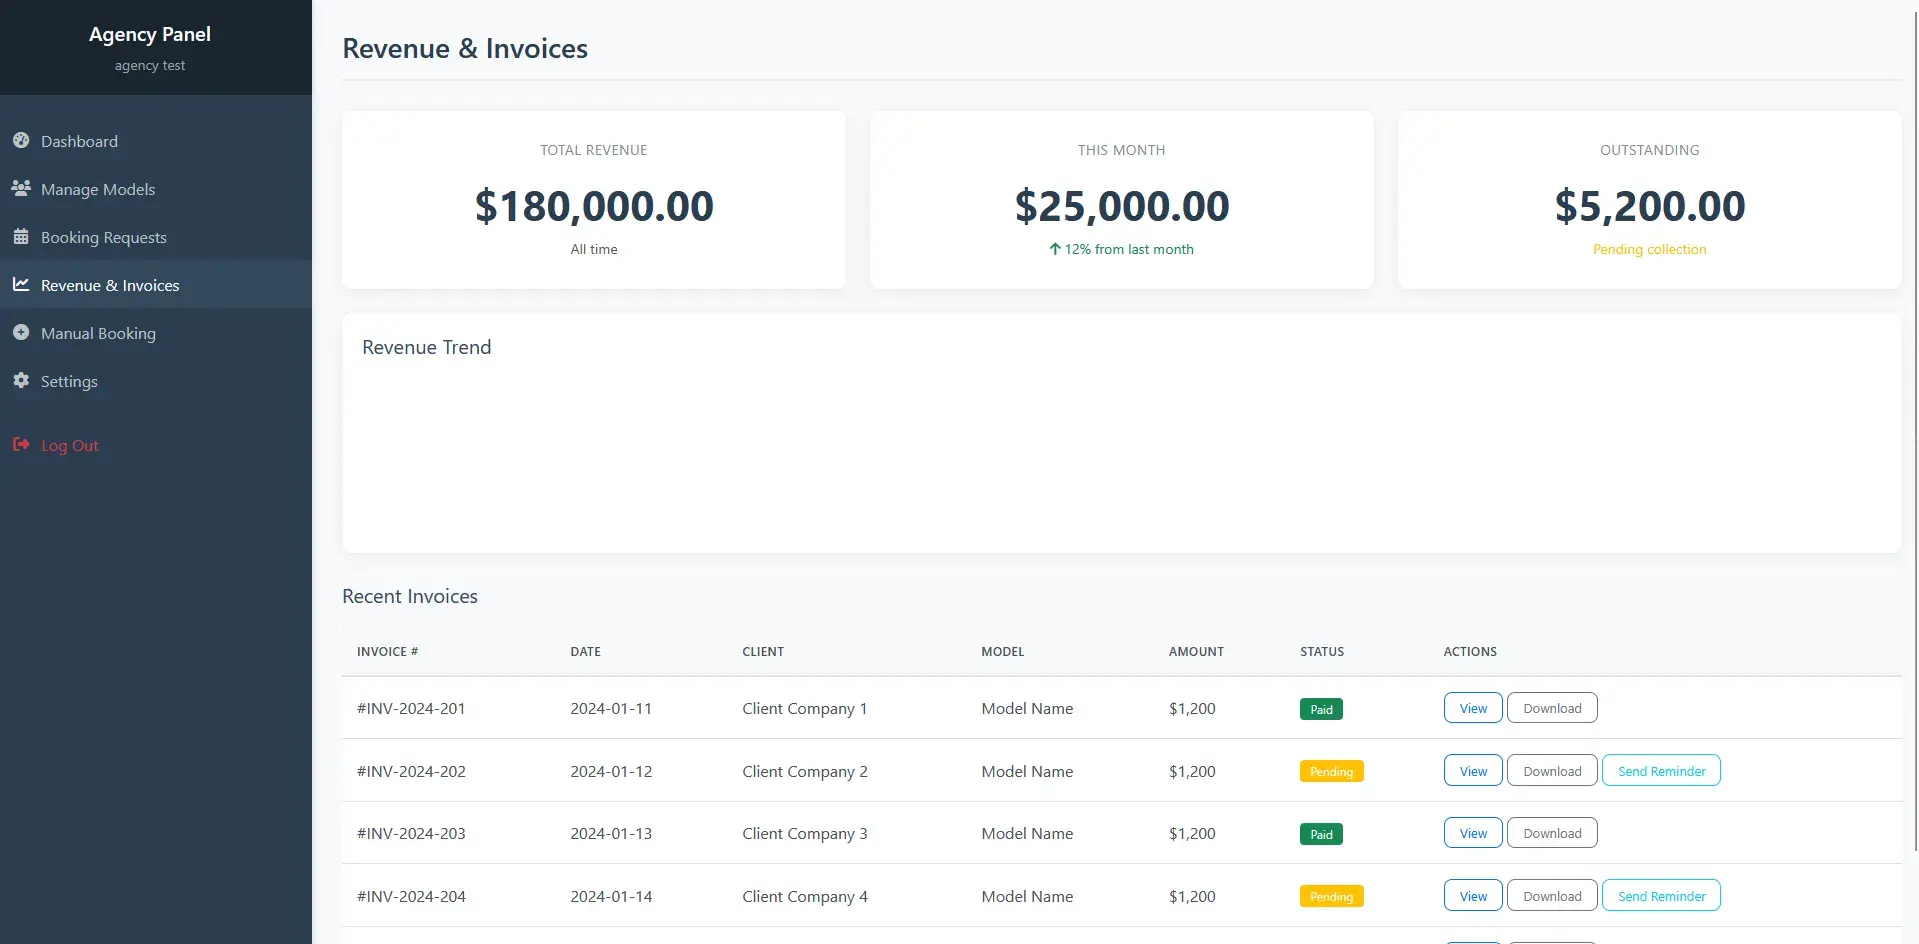The image size is (1919, 944).
Task: Send reminder for invoice #INV-2024-202
Action: point(1660,771)
